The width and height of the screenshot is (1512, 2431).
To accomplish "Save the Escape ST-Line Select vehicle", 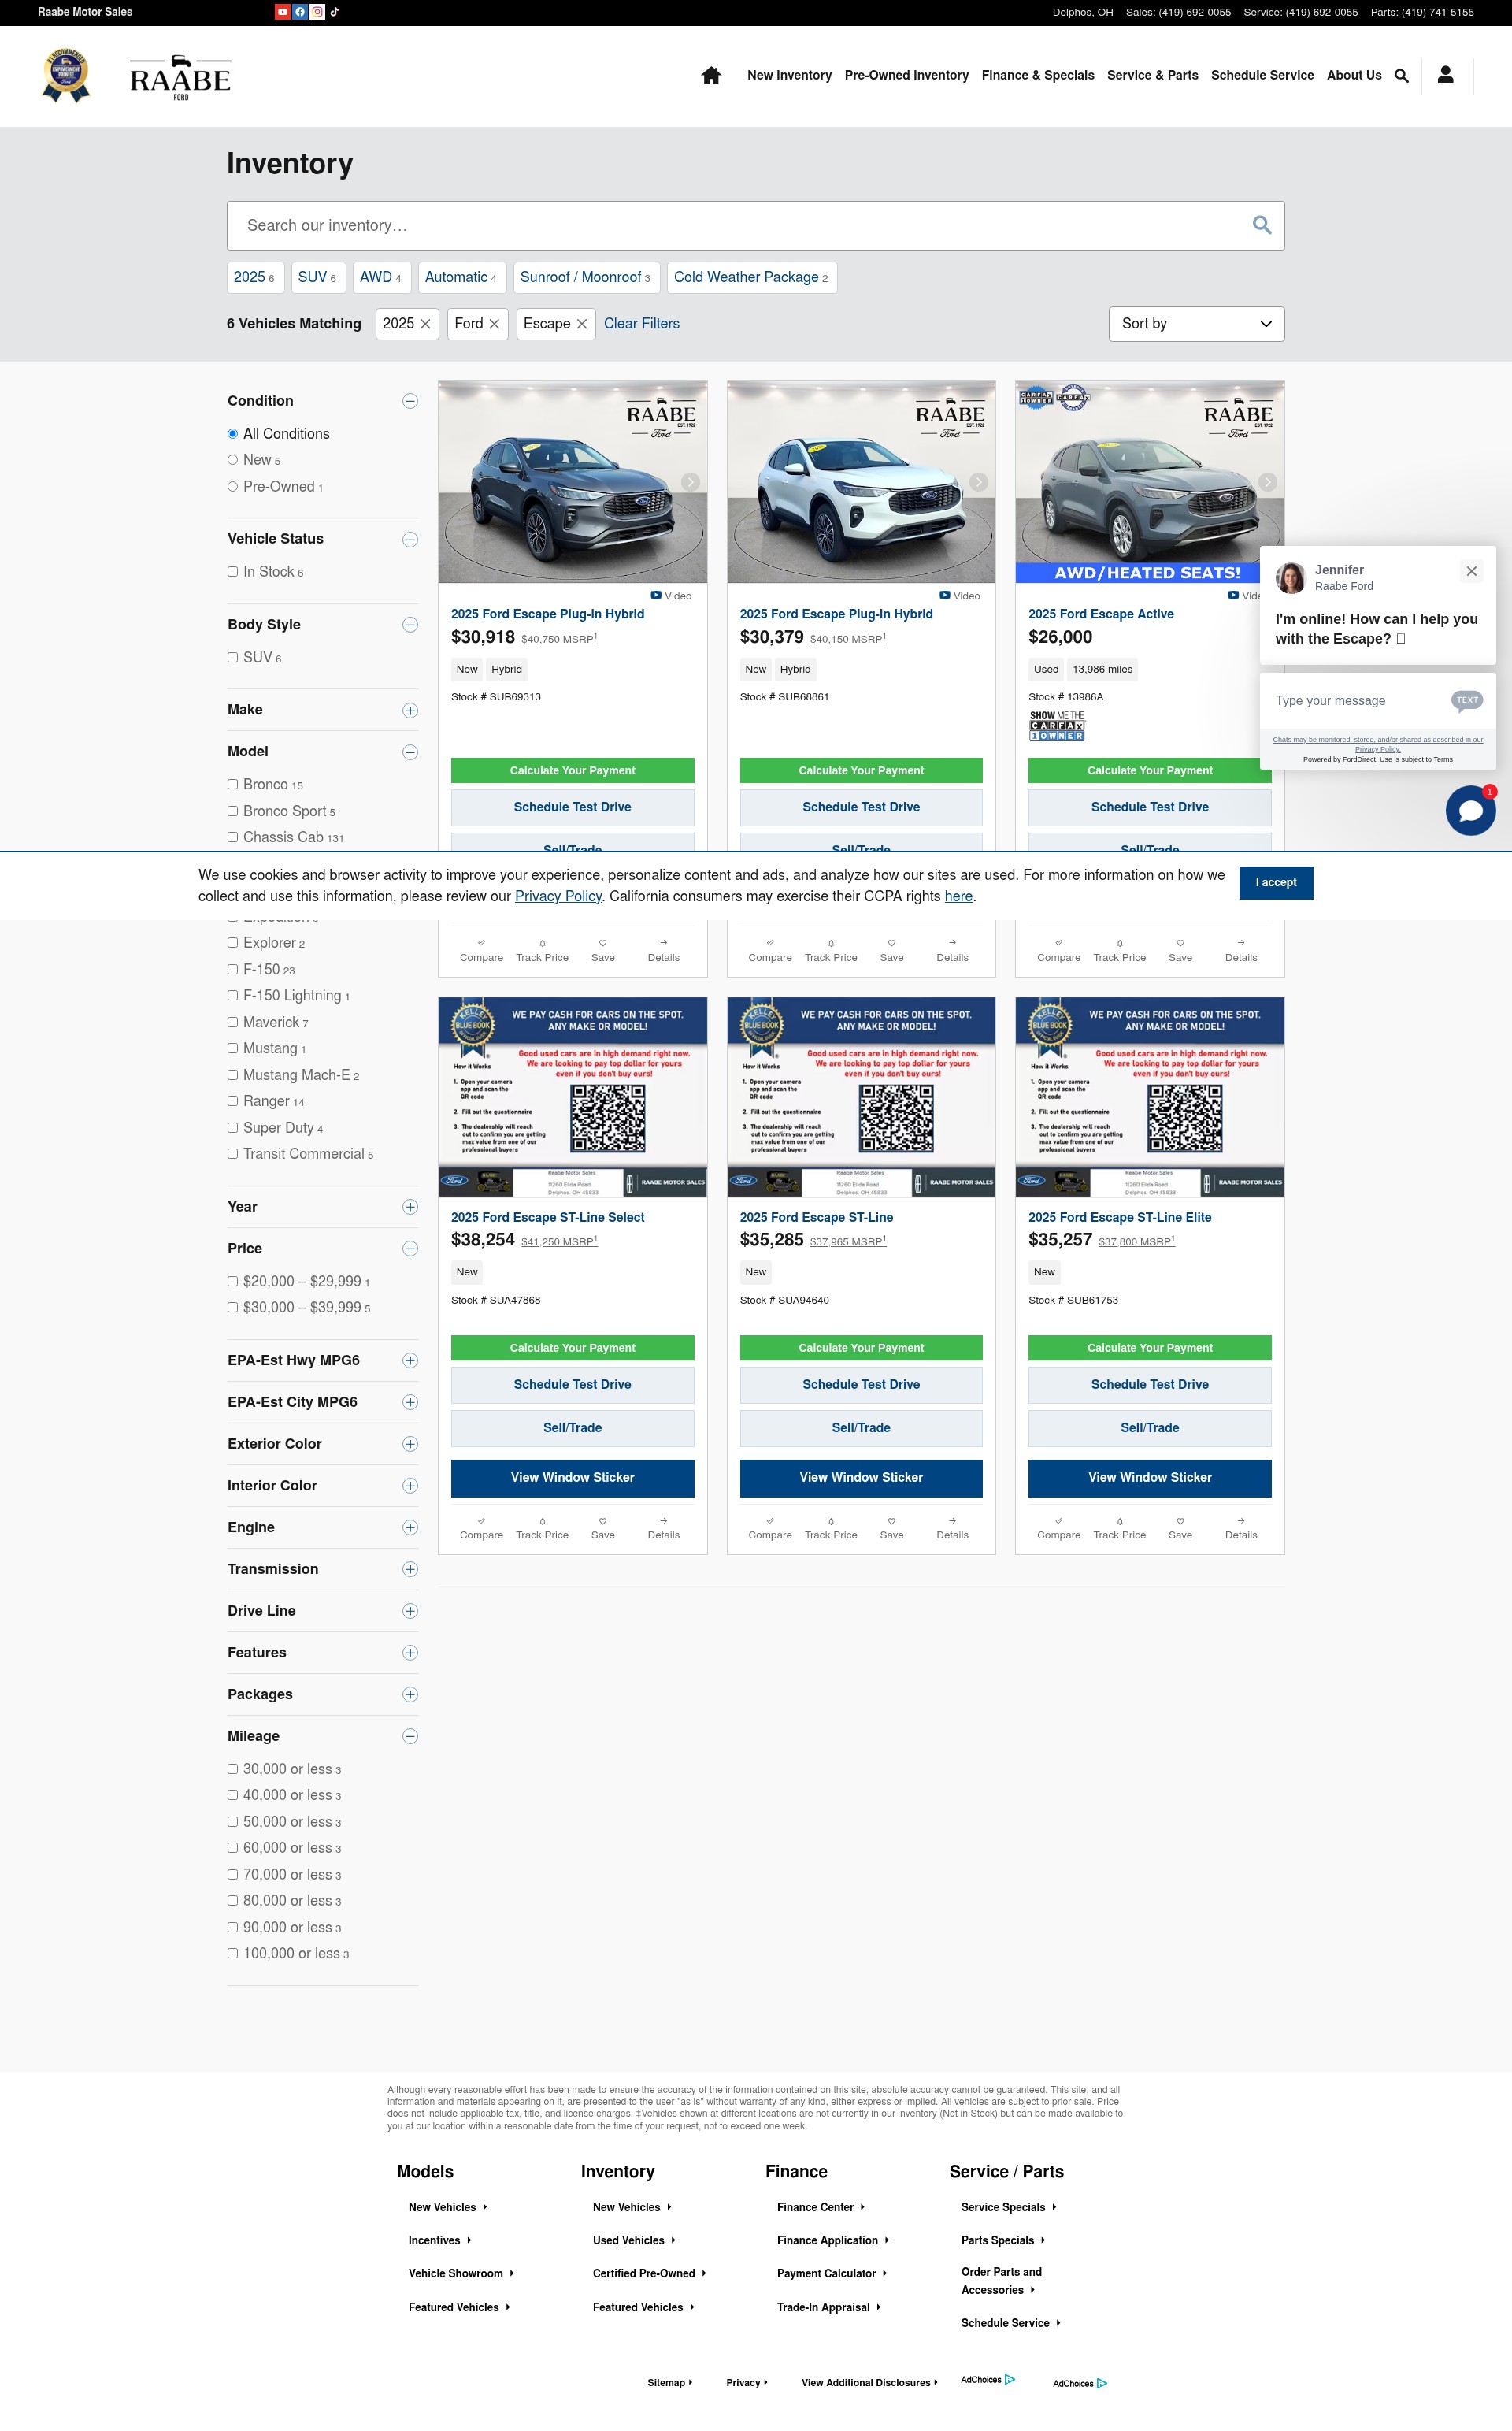I will [x=603, y=1527].
